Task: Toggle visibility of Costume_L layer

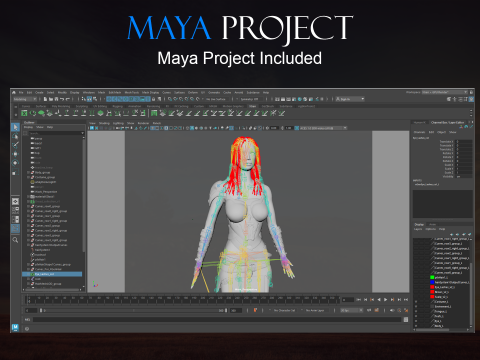Action: point(416,302)
